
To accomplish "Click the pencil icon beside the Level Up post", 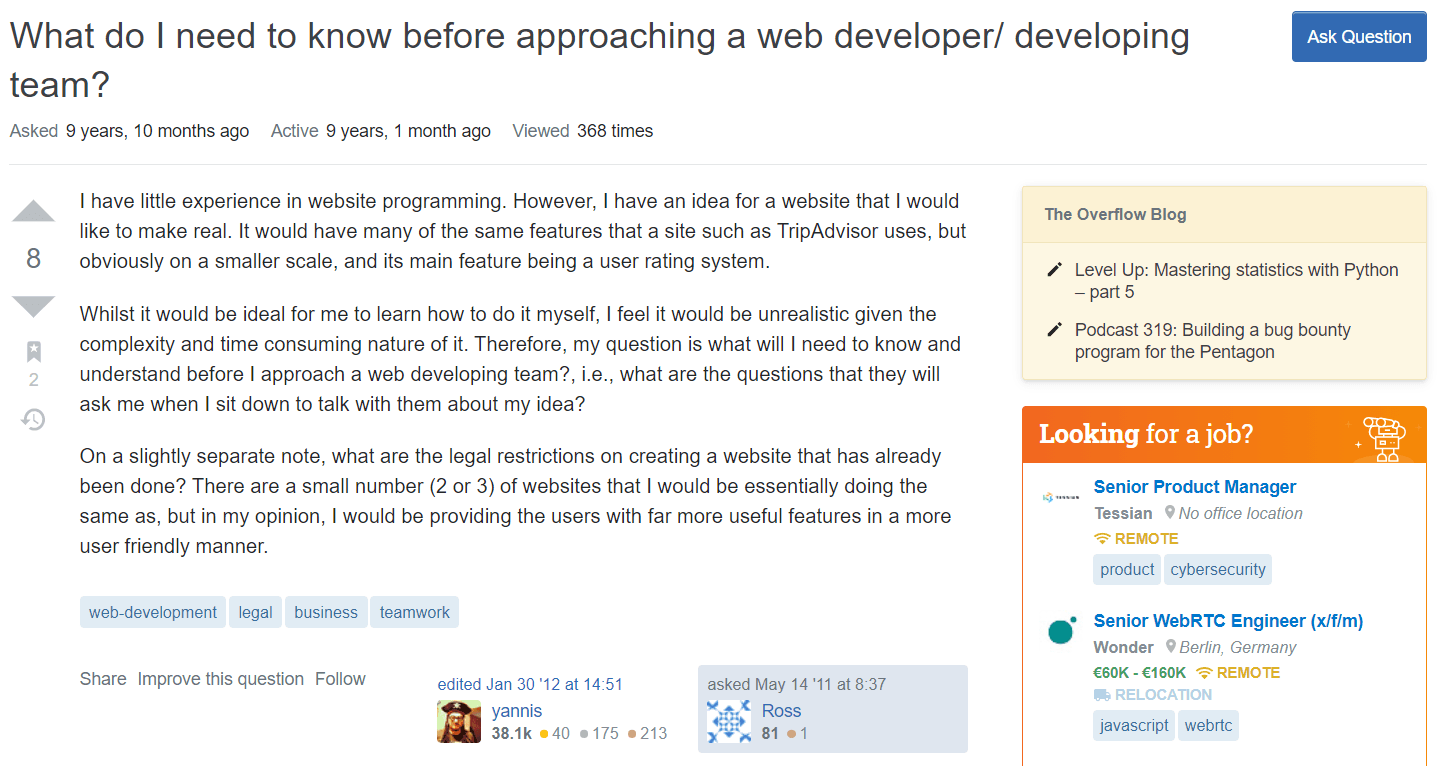I will click(x=1053, y=268).
